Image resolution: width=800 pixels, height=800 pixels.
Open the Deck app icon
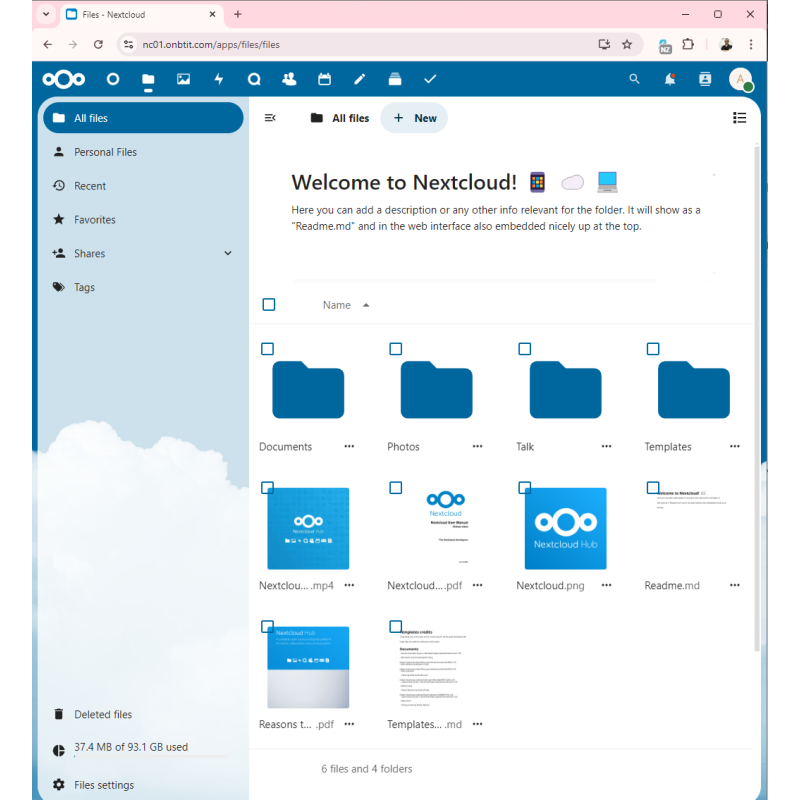[x=395, y=79]
